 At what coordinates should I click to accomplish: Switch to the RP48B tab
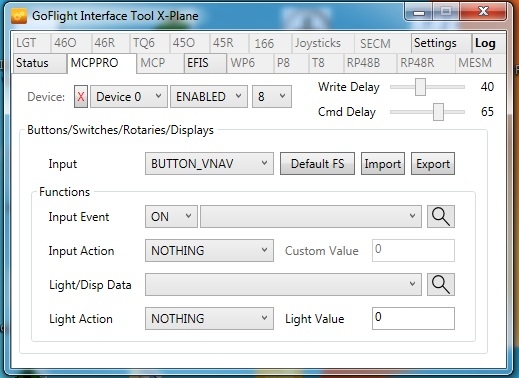370,63
